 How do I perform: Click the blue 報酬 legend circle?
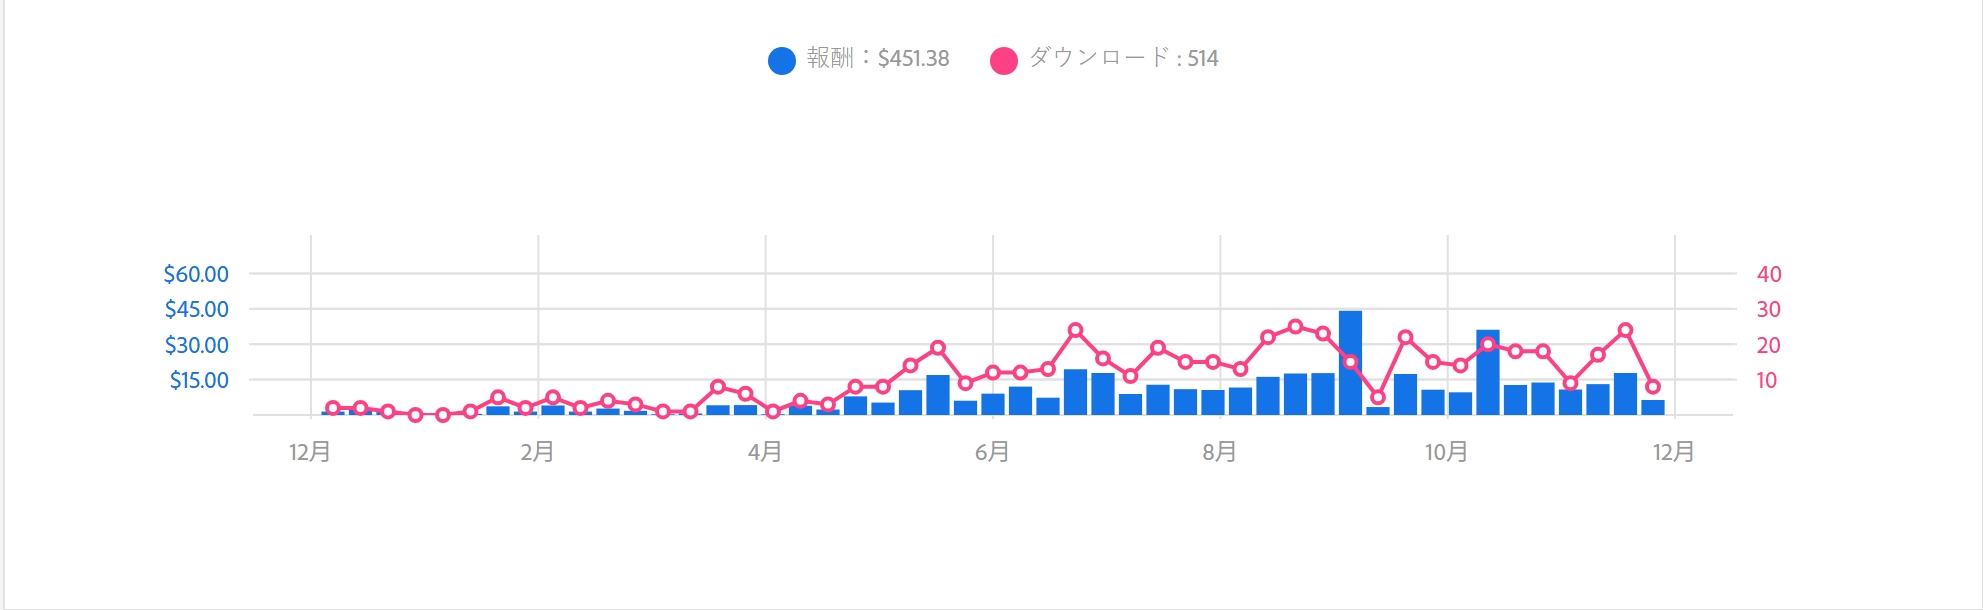click(x=781, y=61)
